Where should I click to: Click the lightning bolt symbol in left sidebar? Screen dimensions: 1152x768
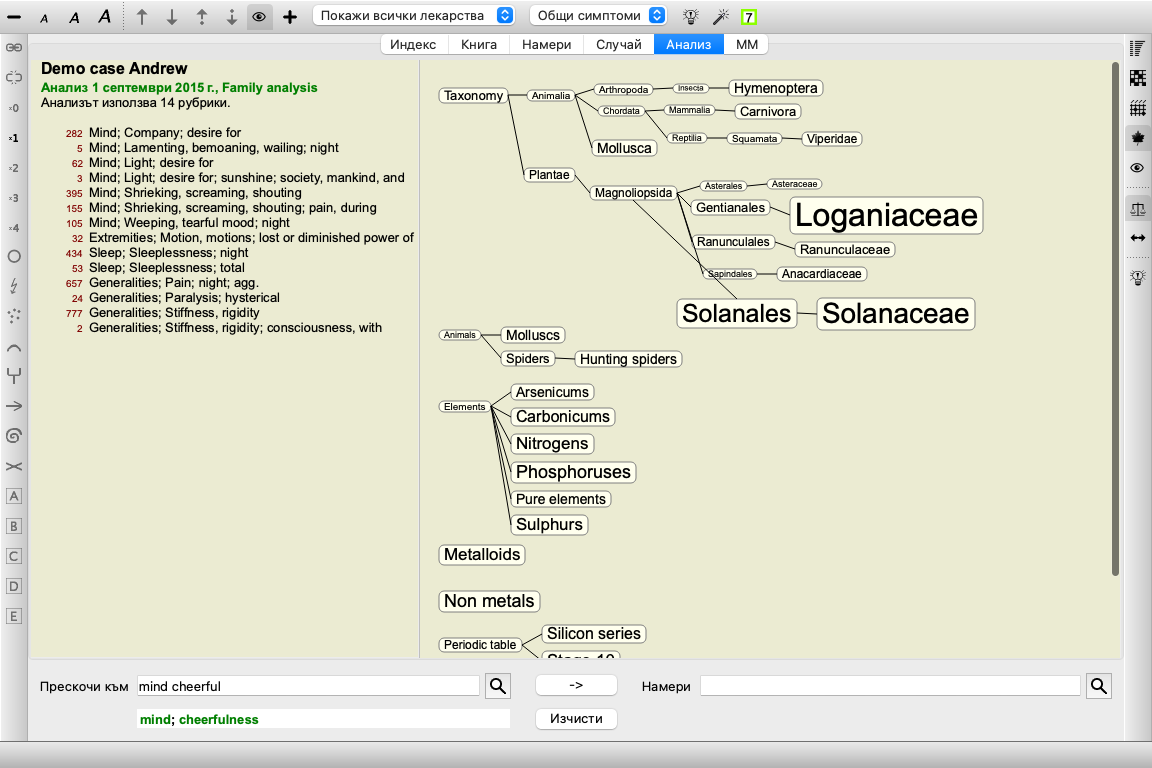coord(14,286)
